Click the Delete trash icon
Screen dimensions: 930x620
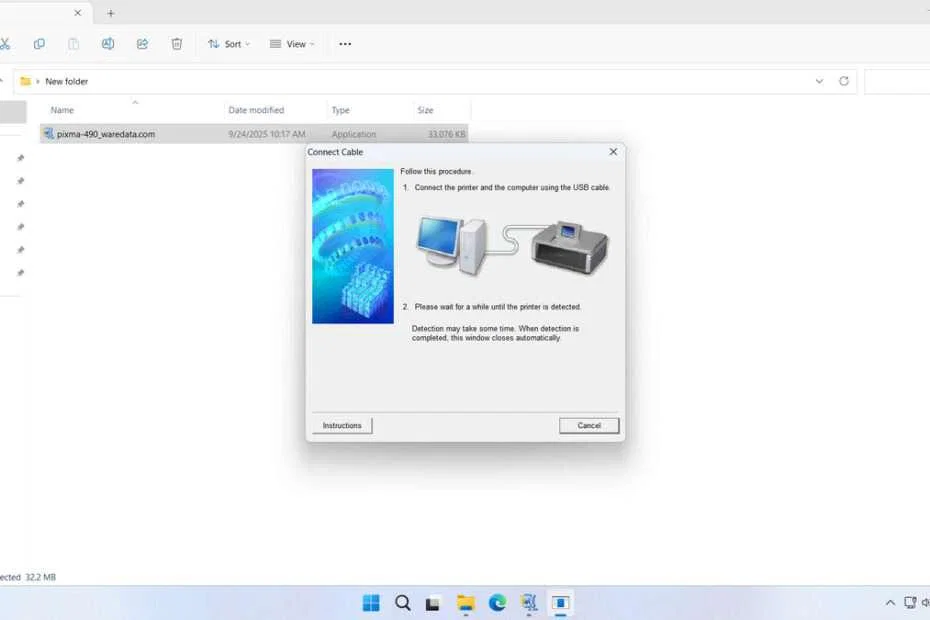[x=176, y=44]
